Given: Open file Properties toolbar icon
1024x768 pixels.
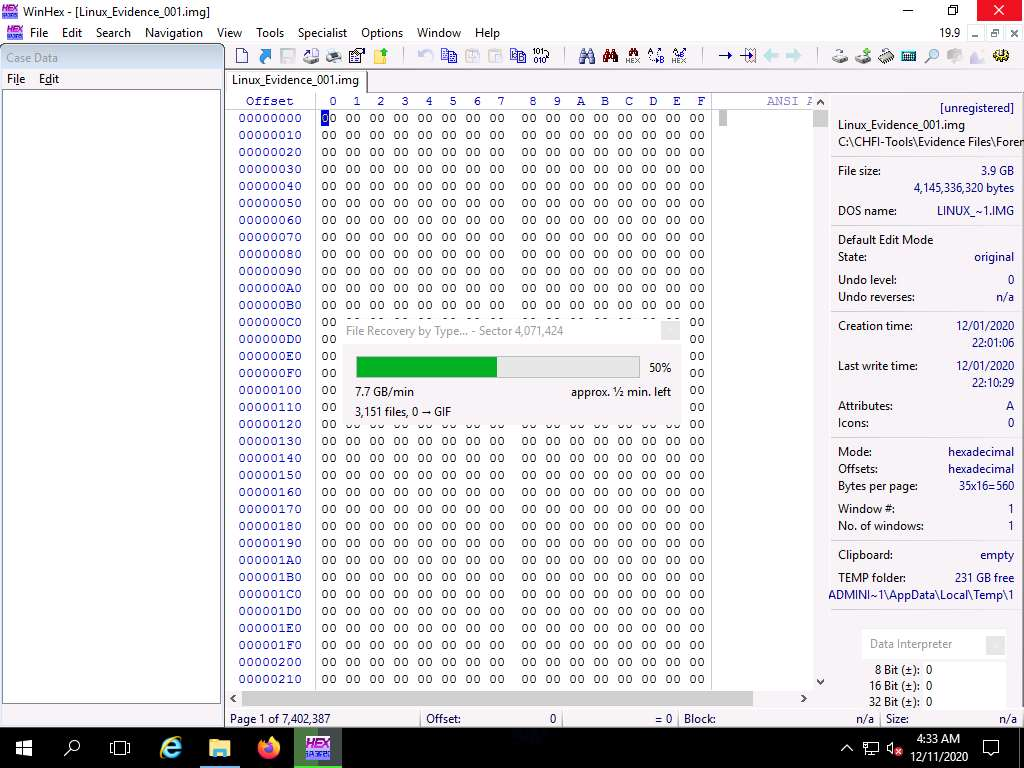Looking at the screenshot, I should [x=357, y=56].
